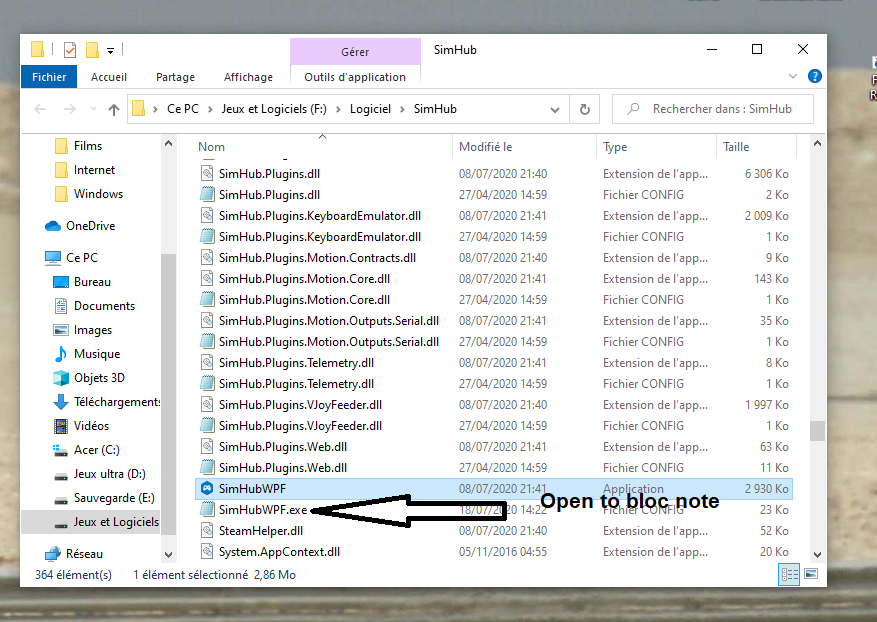Open the Outils d'application tab
The image size is (877, 622).
[355, 77]
